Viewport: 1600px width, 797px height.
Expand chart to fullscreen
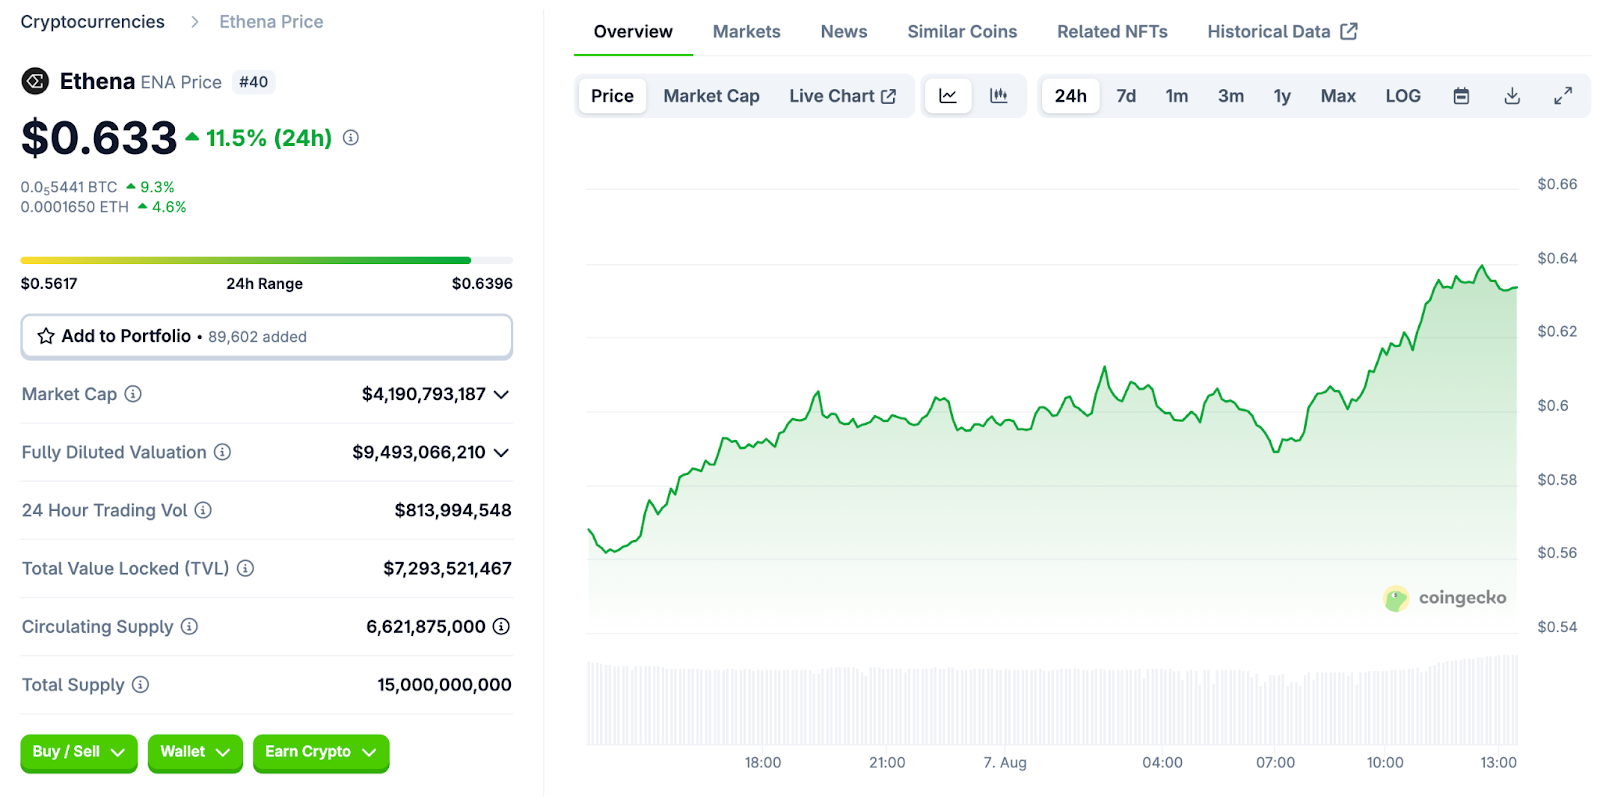tap(1563, 96)
